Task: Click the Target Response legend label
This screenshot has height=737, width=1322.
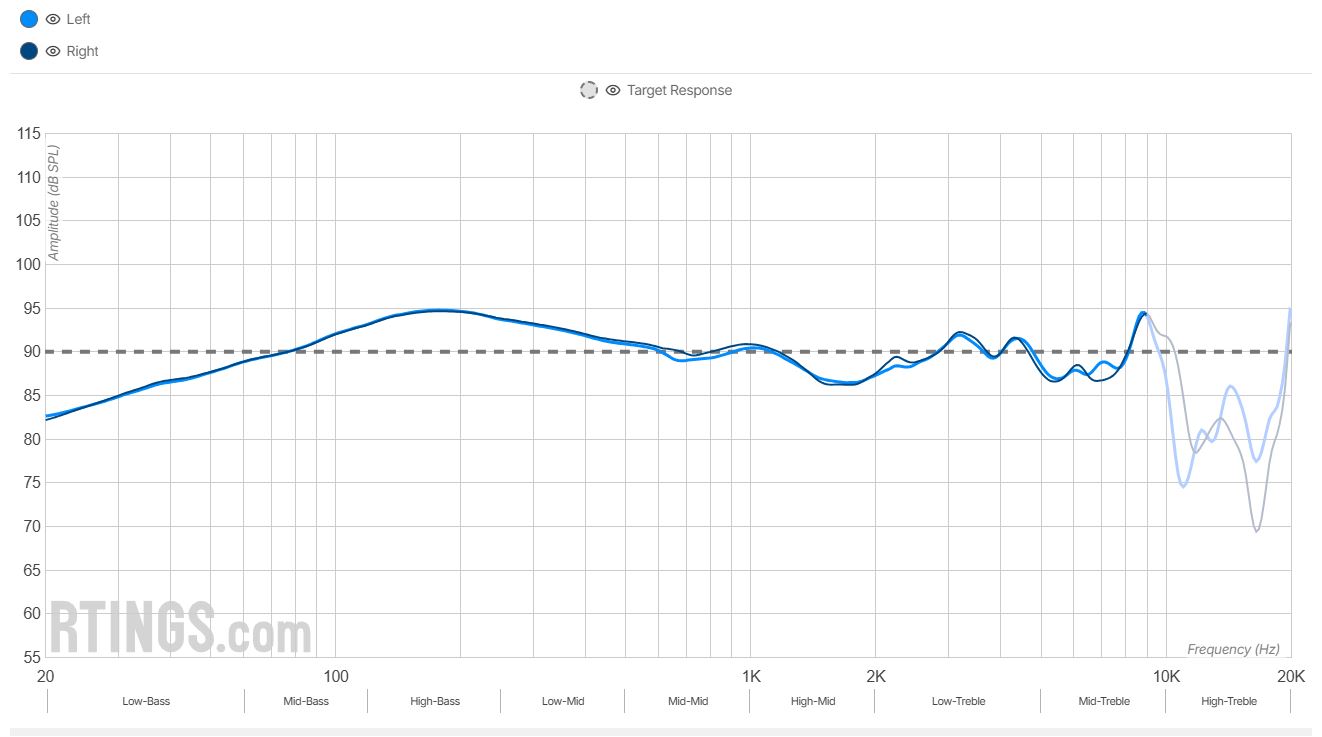Action: pos(679,90)
